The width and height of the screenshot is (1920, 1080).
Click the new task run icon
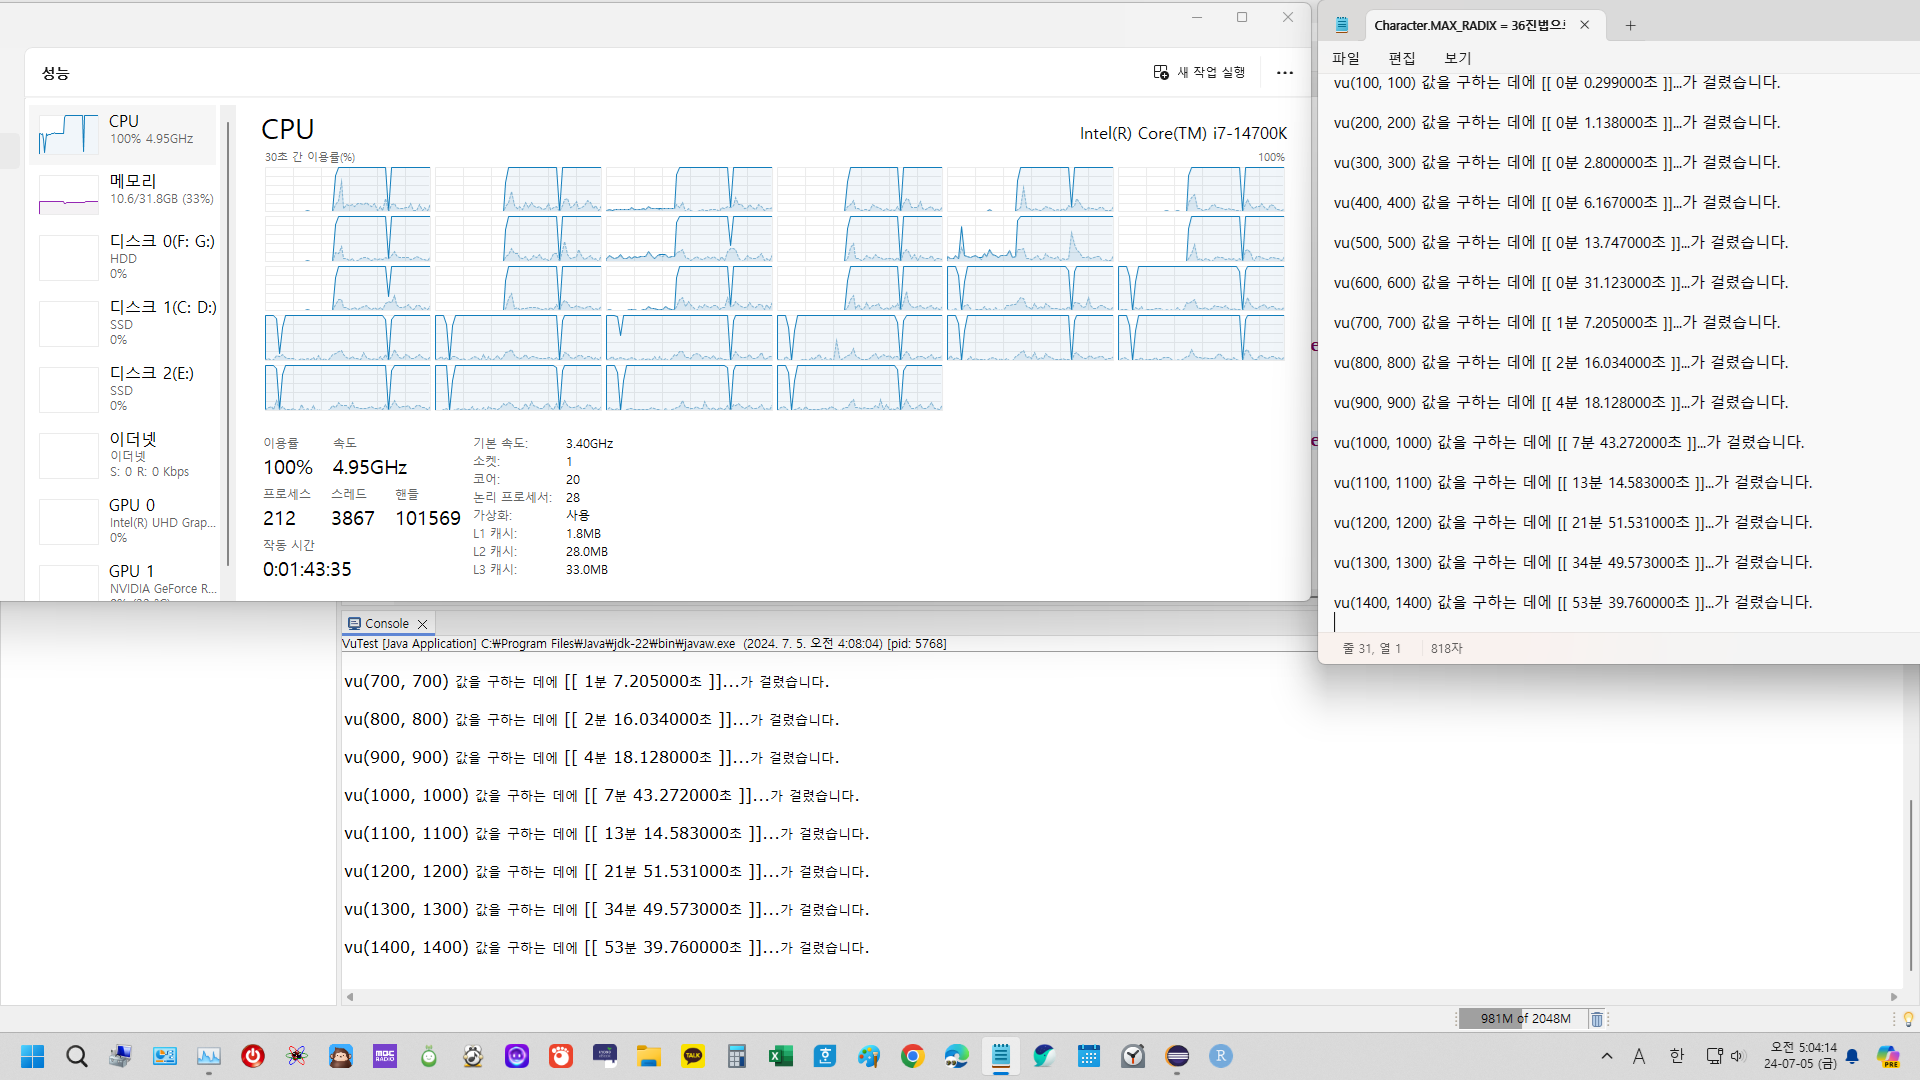1161,72
